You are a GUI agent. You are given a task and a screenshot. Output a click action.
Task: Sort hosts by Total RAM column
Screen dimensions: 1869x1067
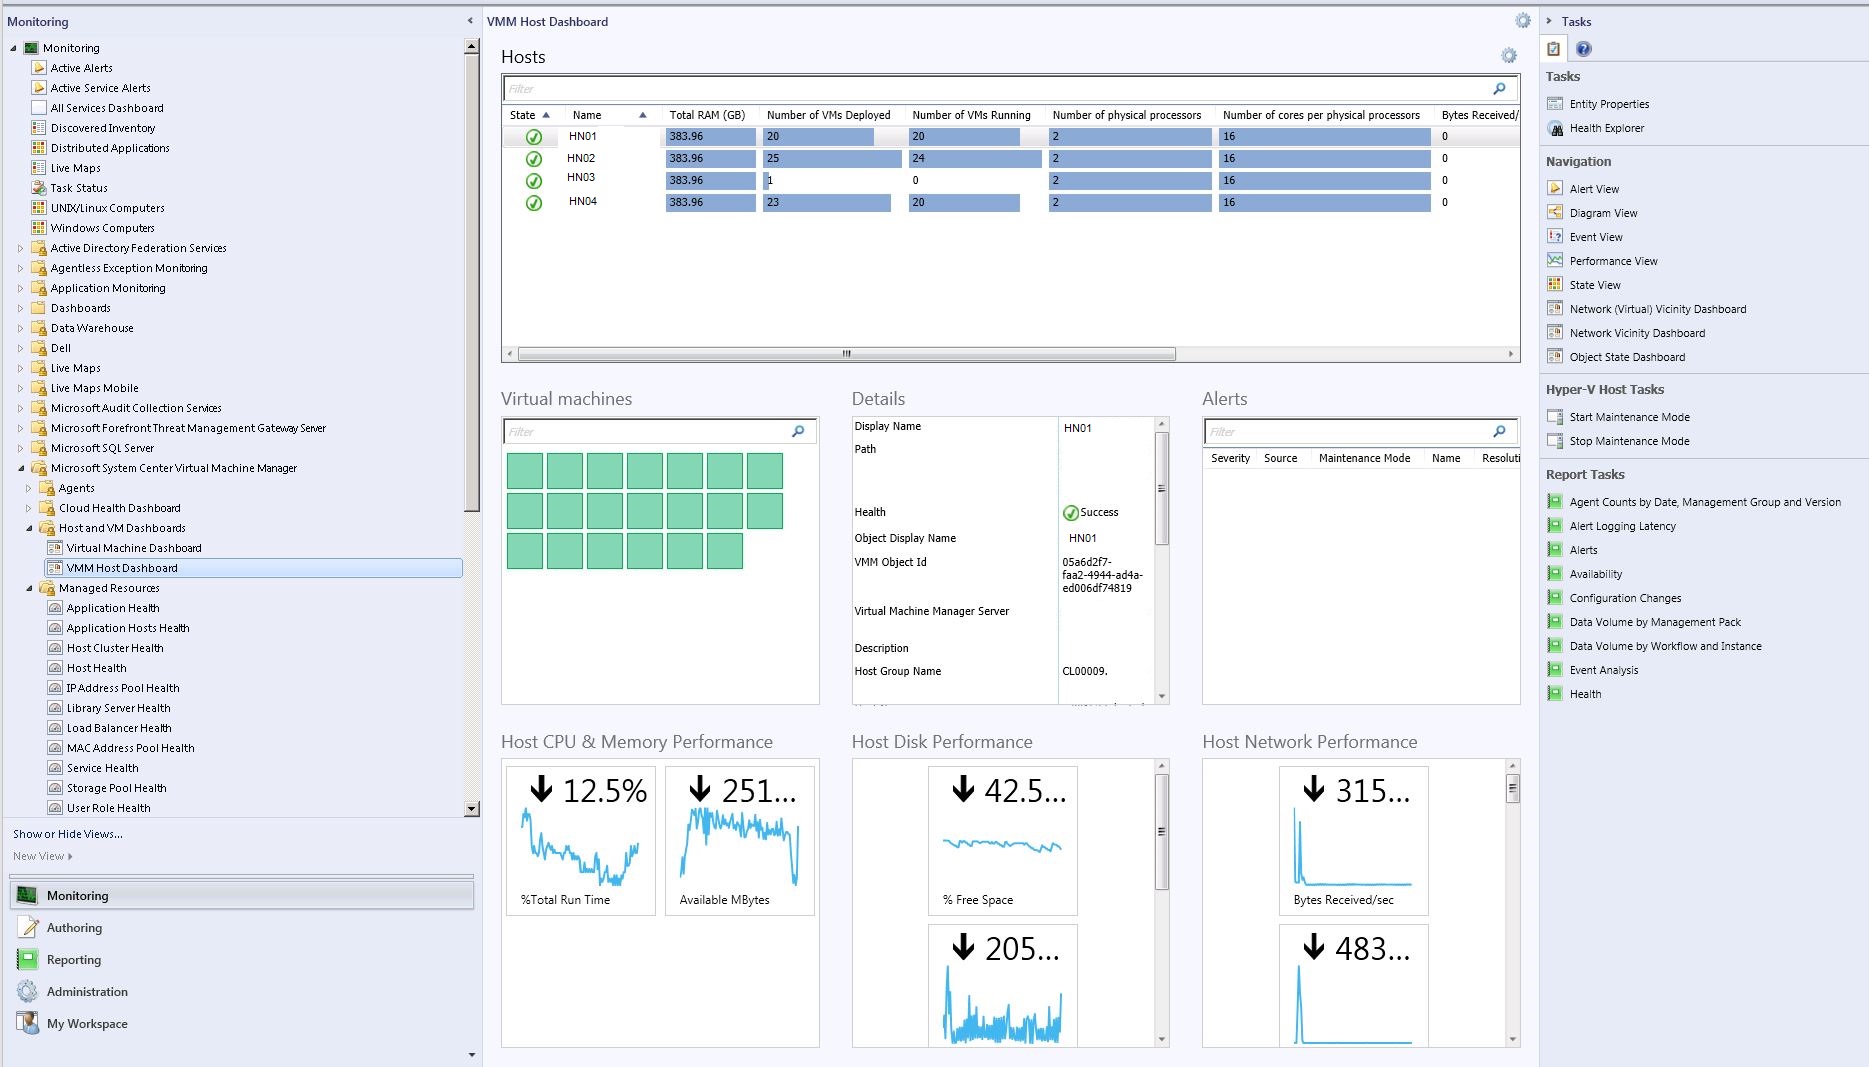tap(707, 115)
